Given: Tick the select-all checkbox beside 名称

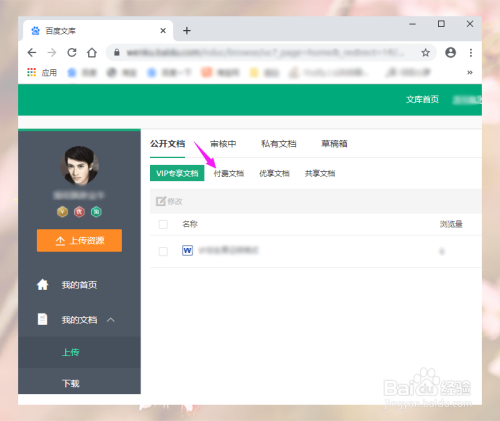Looking at the screenshot, I should (163, 224).
